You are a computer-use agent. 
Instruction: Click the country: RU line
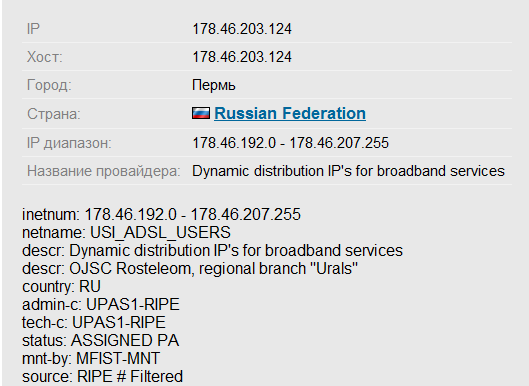[x=61, y=287]
